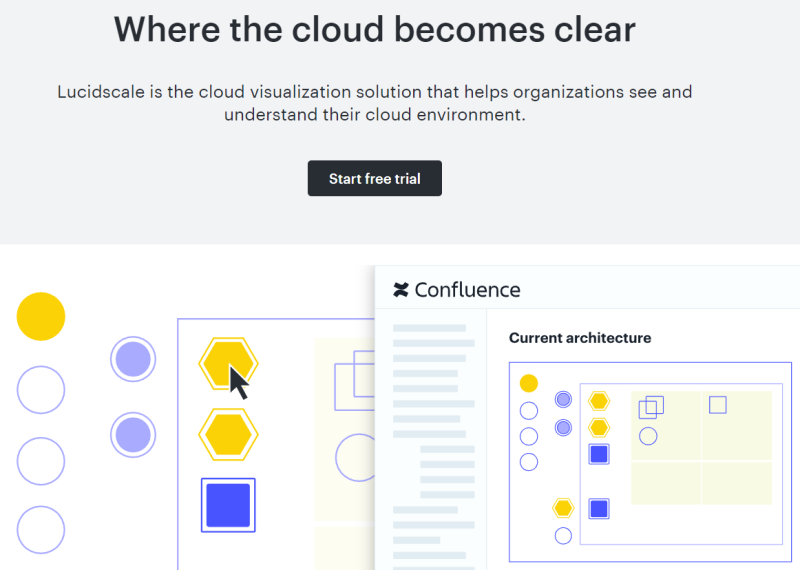
Task: Click the Confluence wordmark text
Action: pyautogui.click(x=467, y=290)
